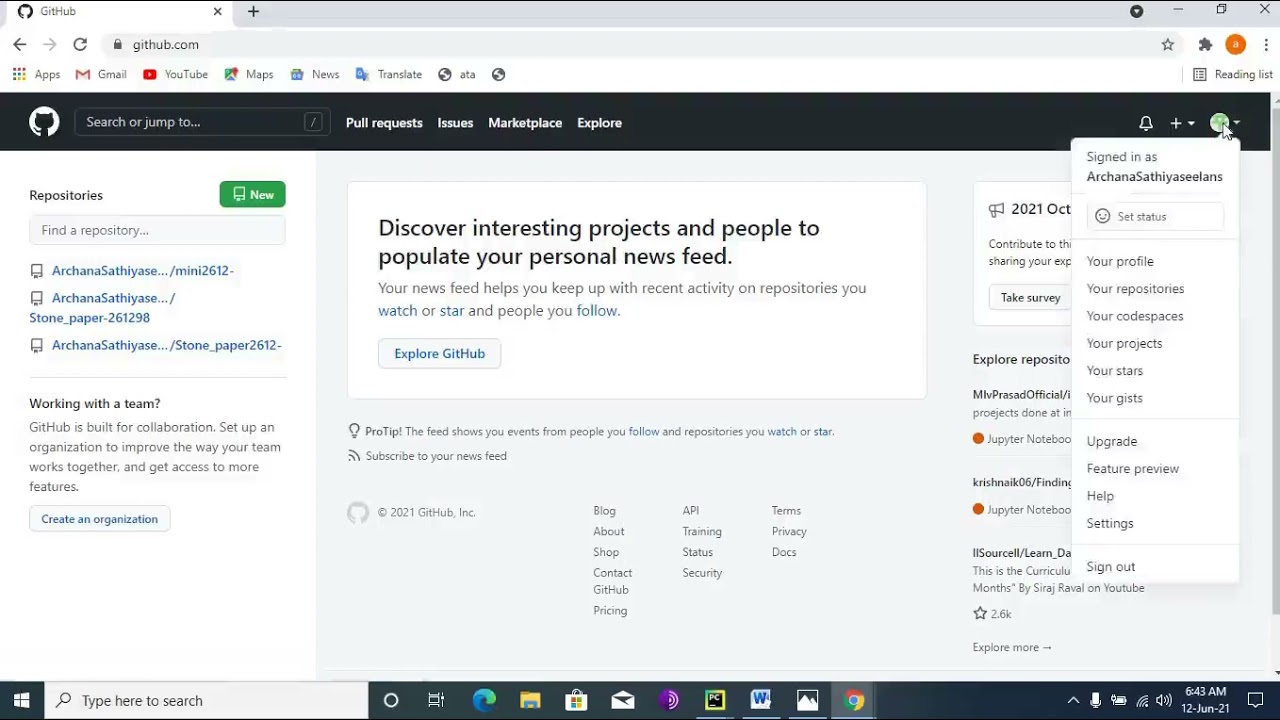The image size is (1280, 720).
Task: Open the Translate bookmark
Action: 389,74
